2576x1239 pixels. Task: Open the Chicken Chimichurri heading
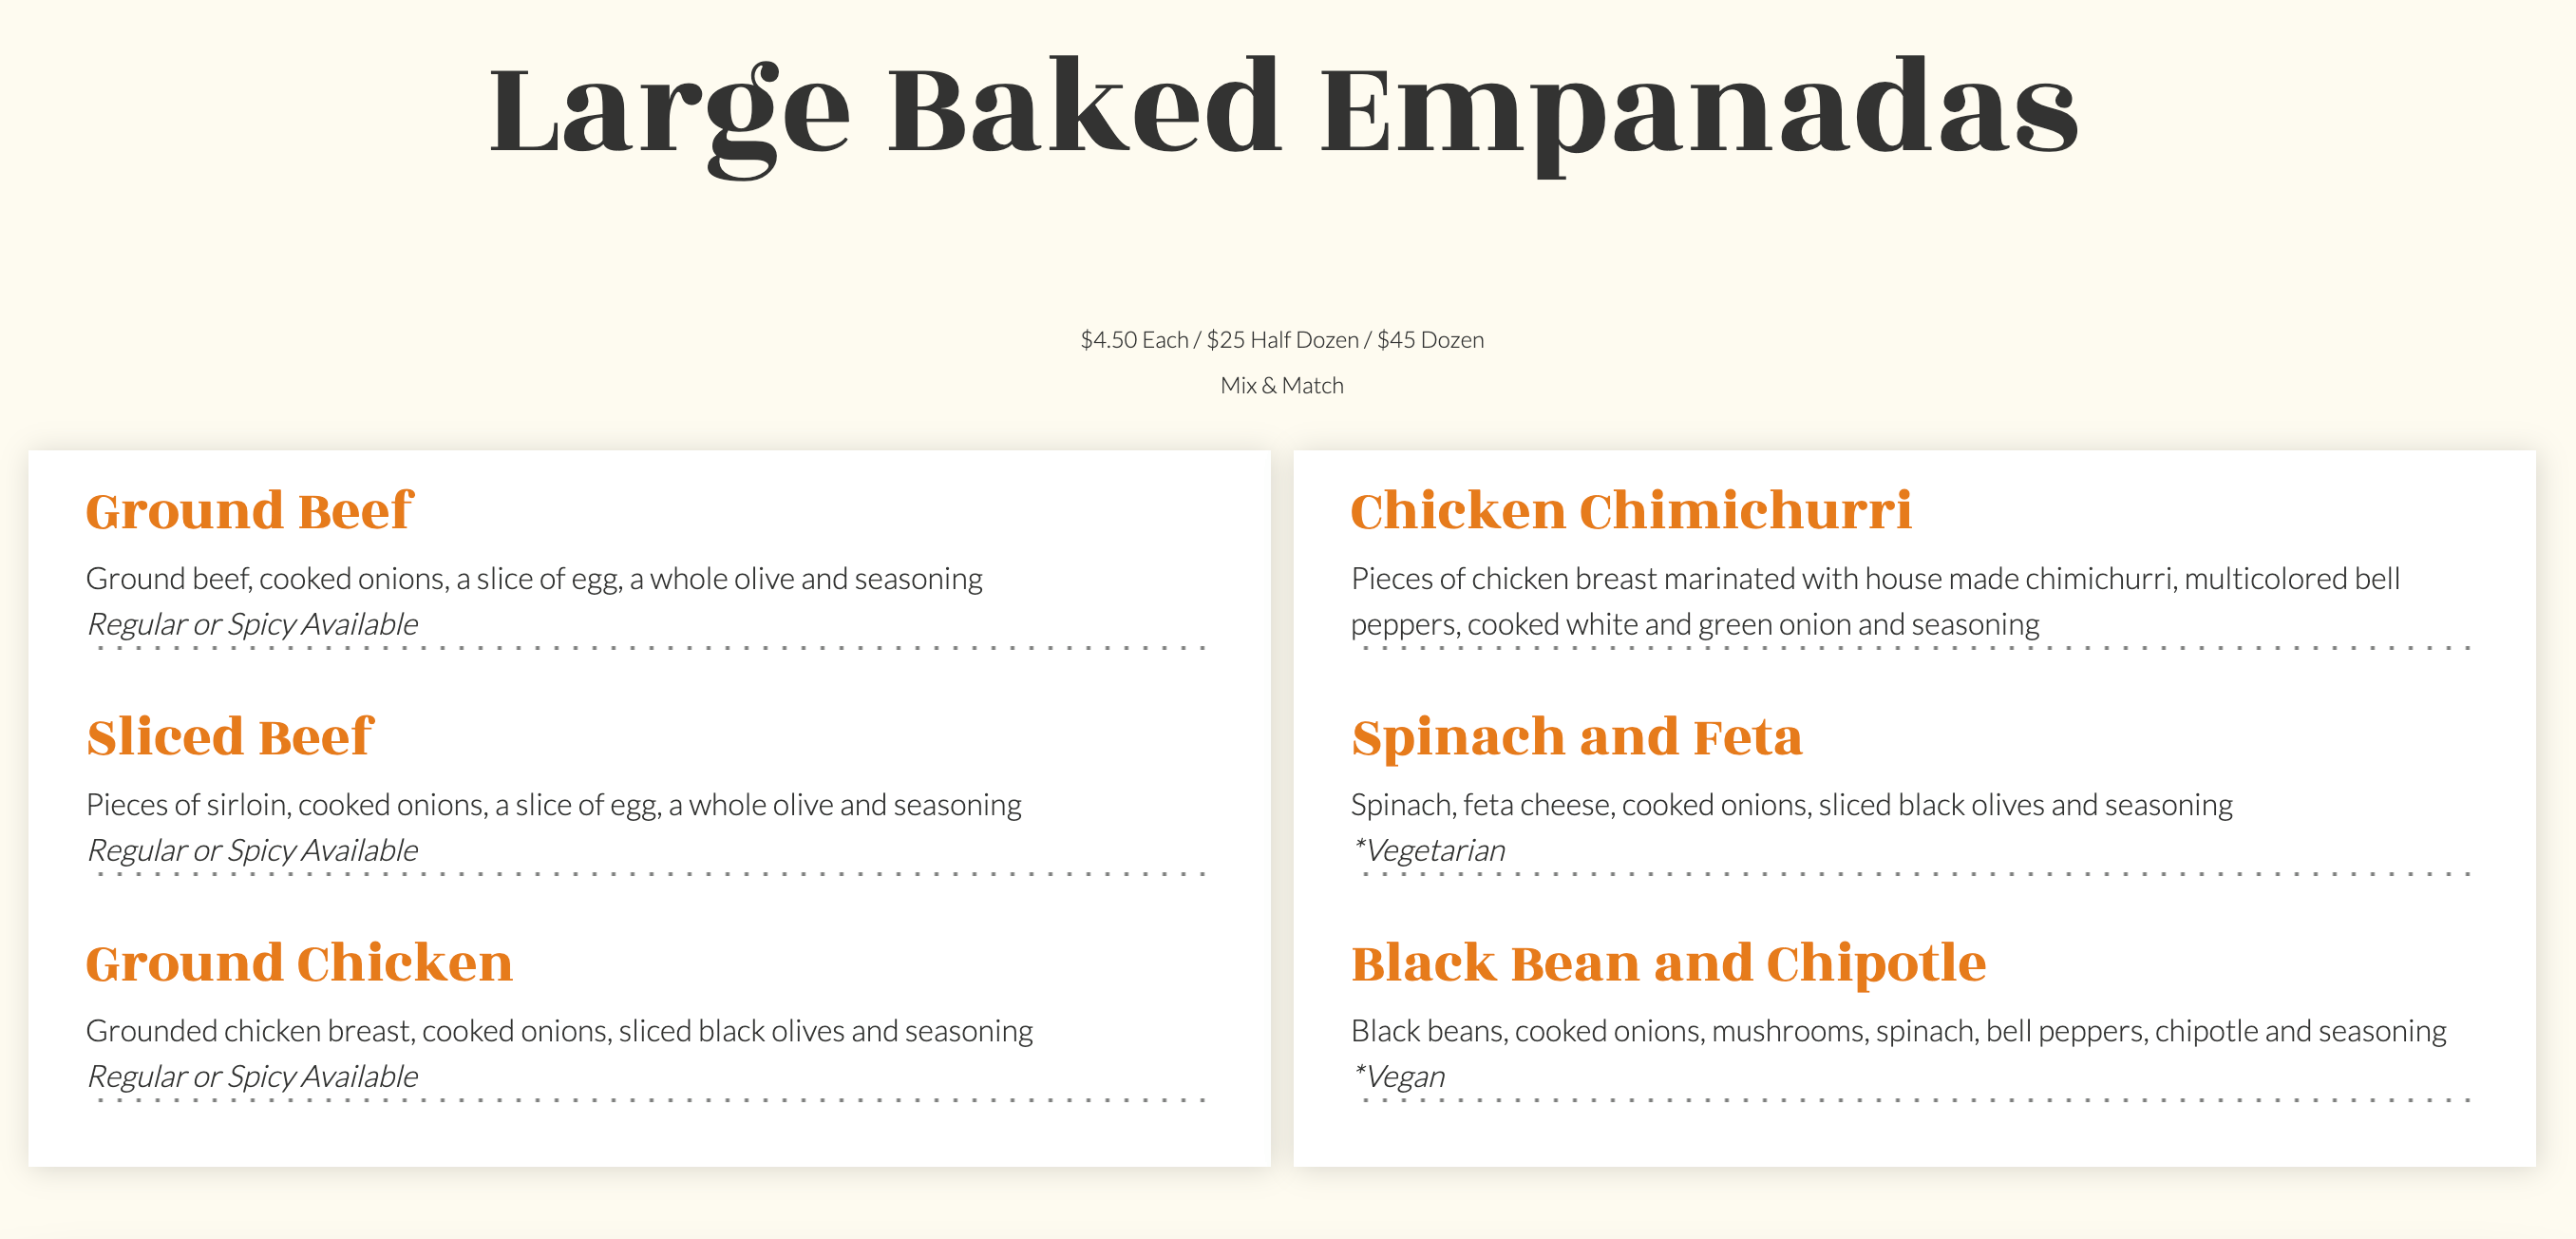point(1631,511)
